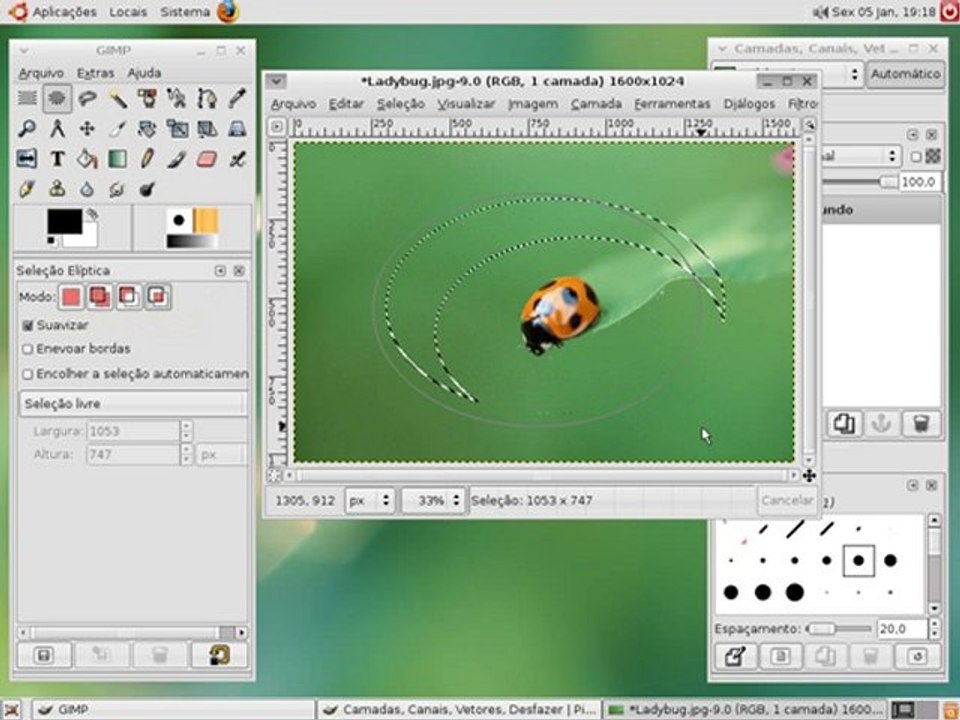Select the Scale tool

[177, 129]
